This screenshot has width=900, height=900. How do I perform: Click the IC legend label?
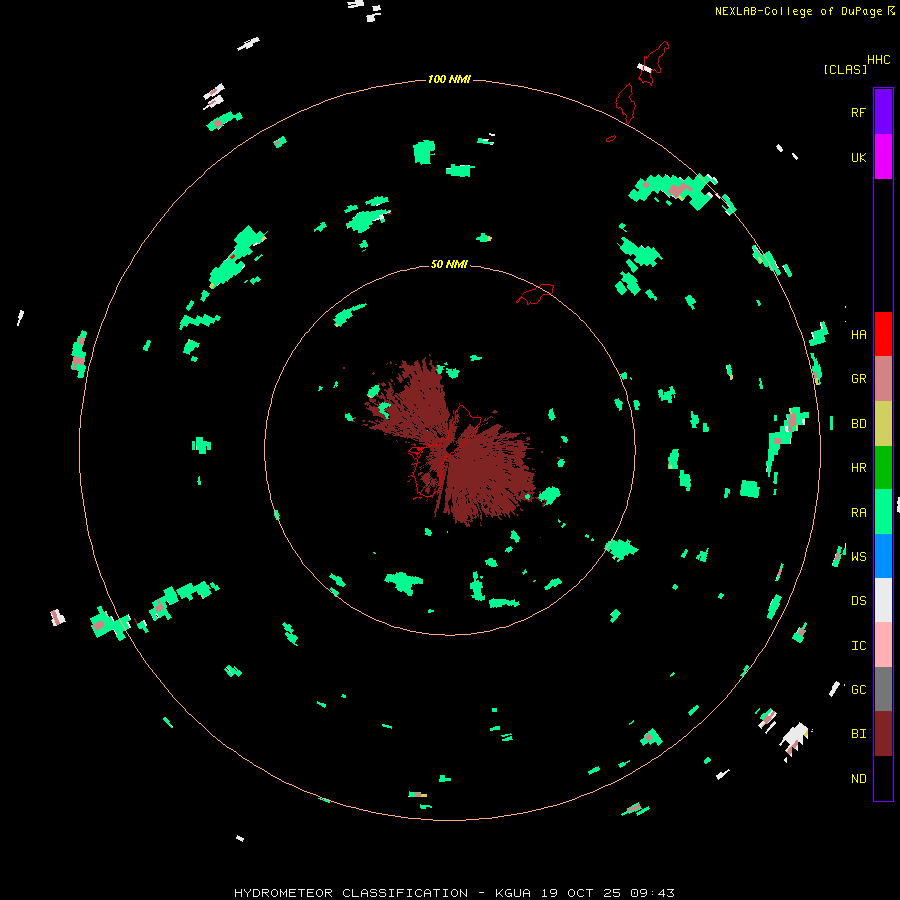(858, 646)
